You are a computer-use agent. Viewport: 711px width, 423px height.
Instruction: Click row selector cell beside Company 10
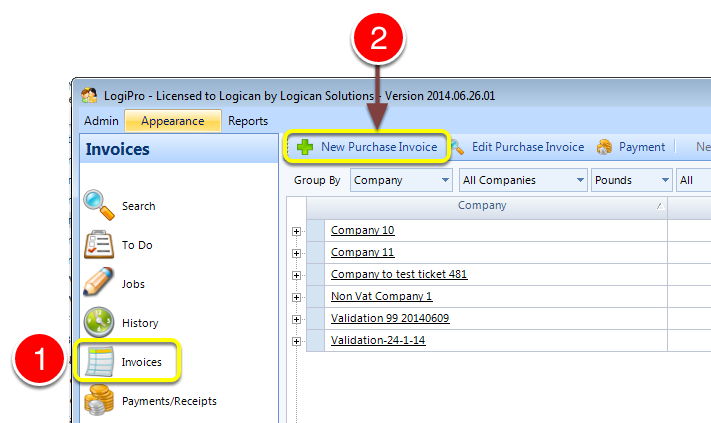[x=316, y=230]
